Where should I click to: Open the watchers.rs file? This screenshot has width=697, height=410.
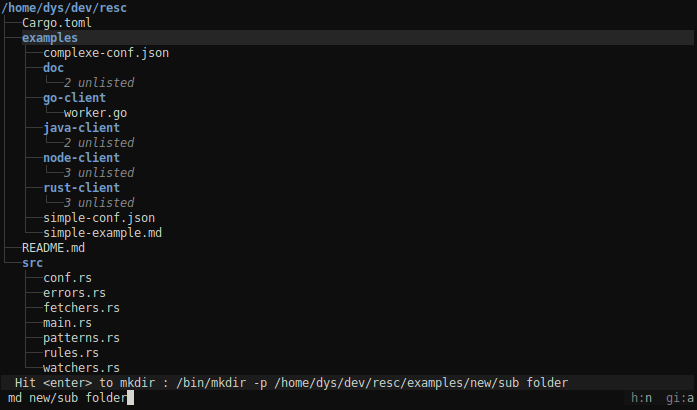[x=81, y=368]
